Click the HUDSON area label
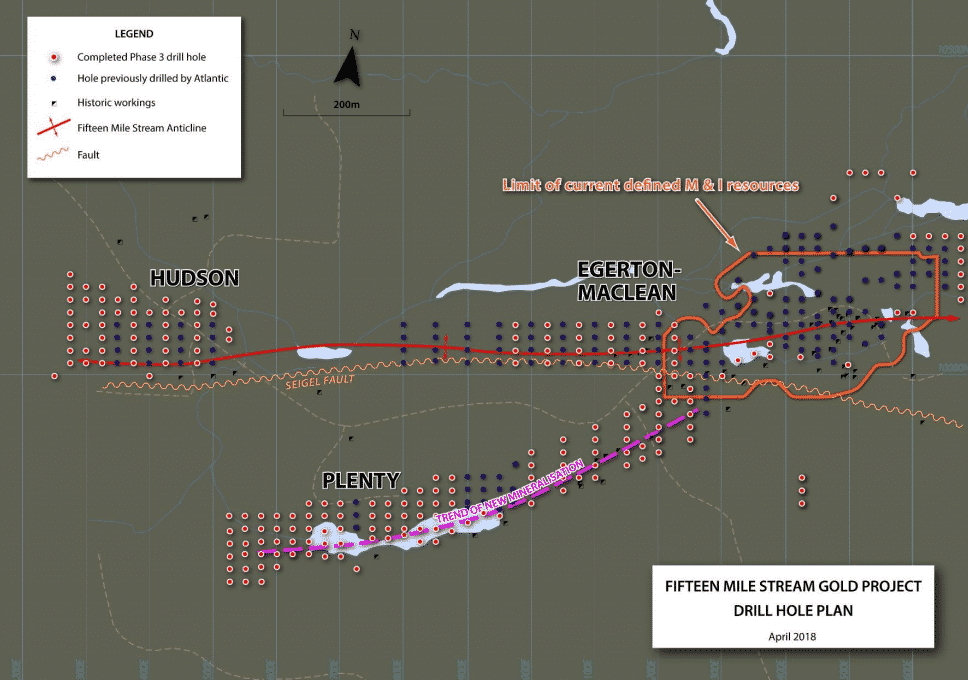The width and height of the screenshot is (968, 680). 194,278
